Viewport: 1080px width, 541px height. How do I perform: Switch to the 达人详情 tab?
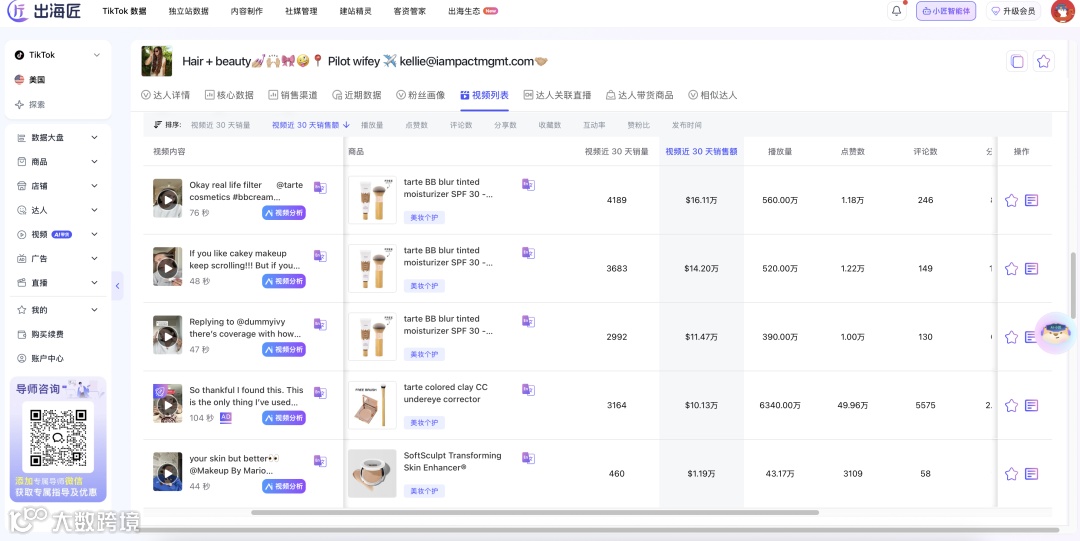coord(165,95)
